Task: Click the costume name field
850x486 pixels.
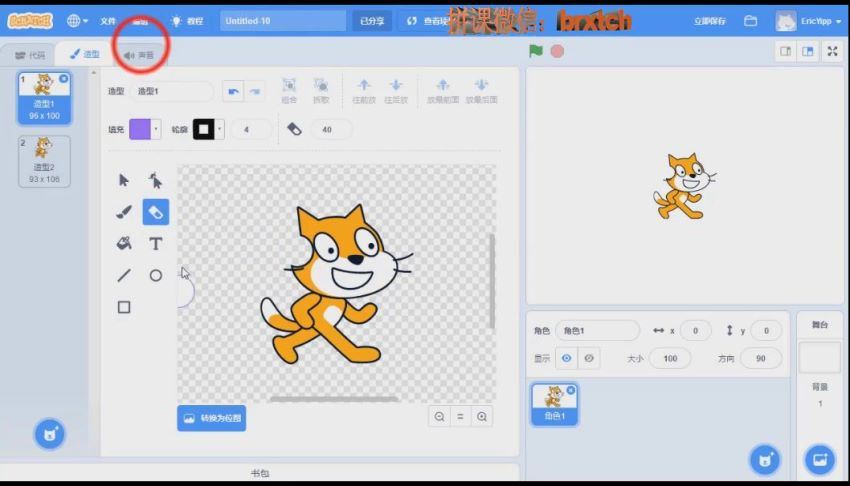Action: [172, 91]
